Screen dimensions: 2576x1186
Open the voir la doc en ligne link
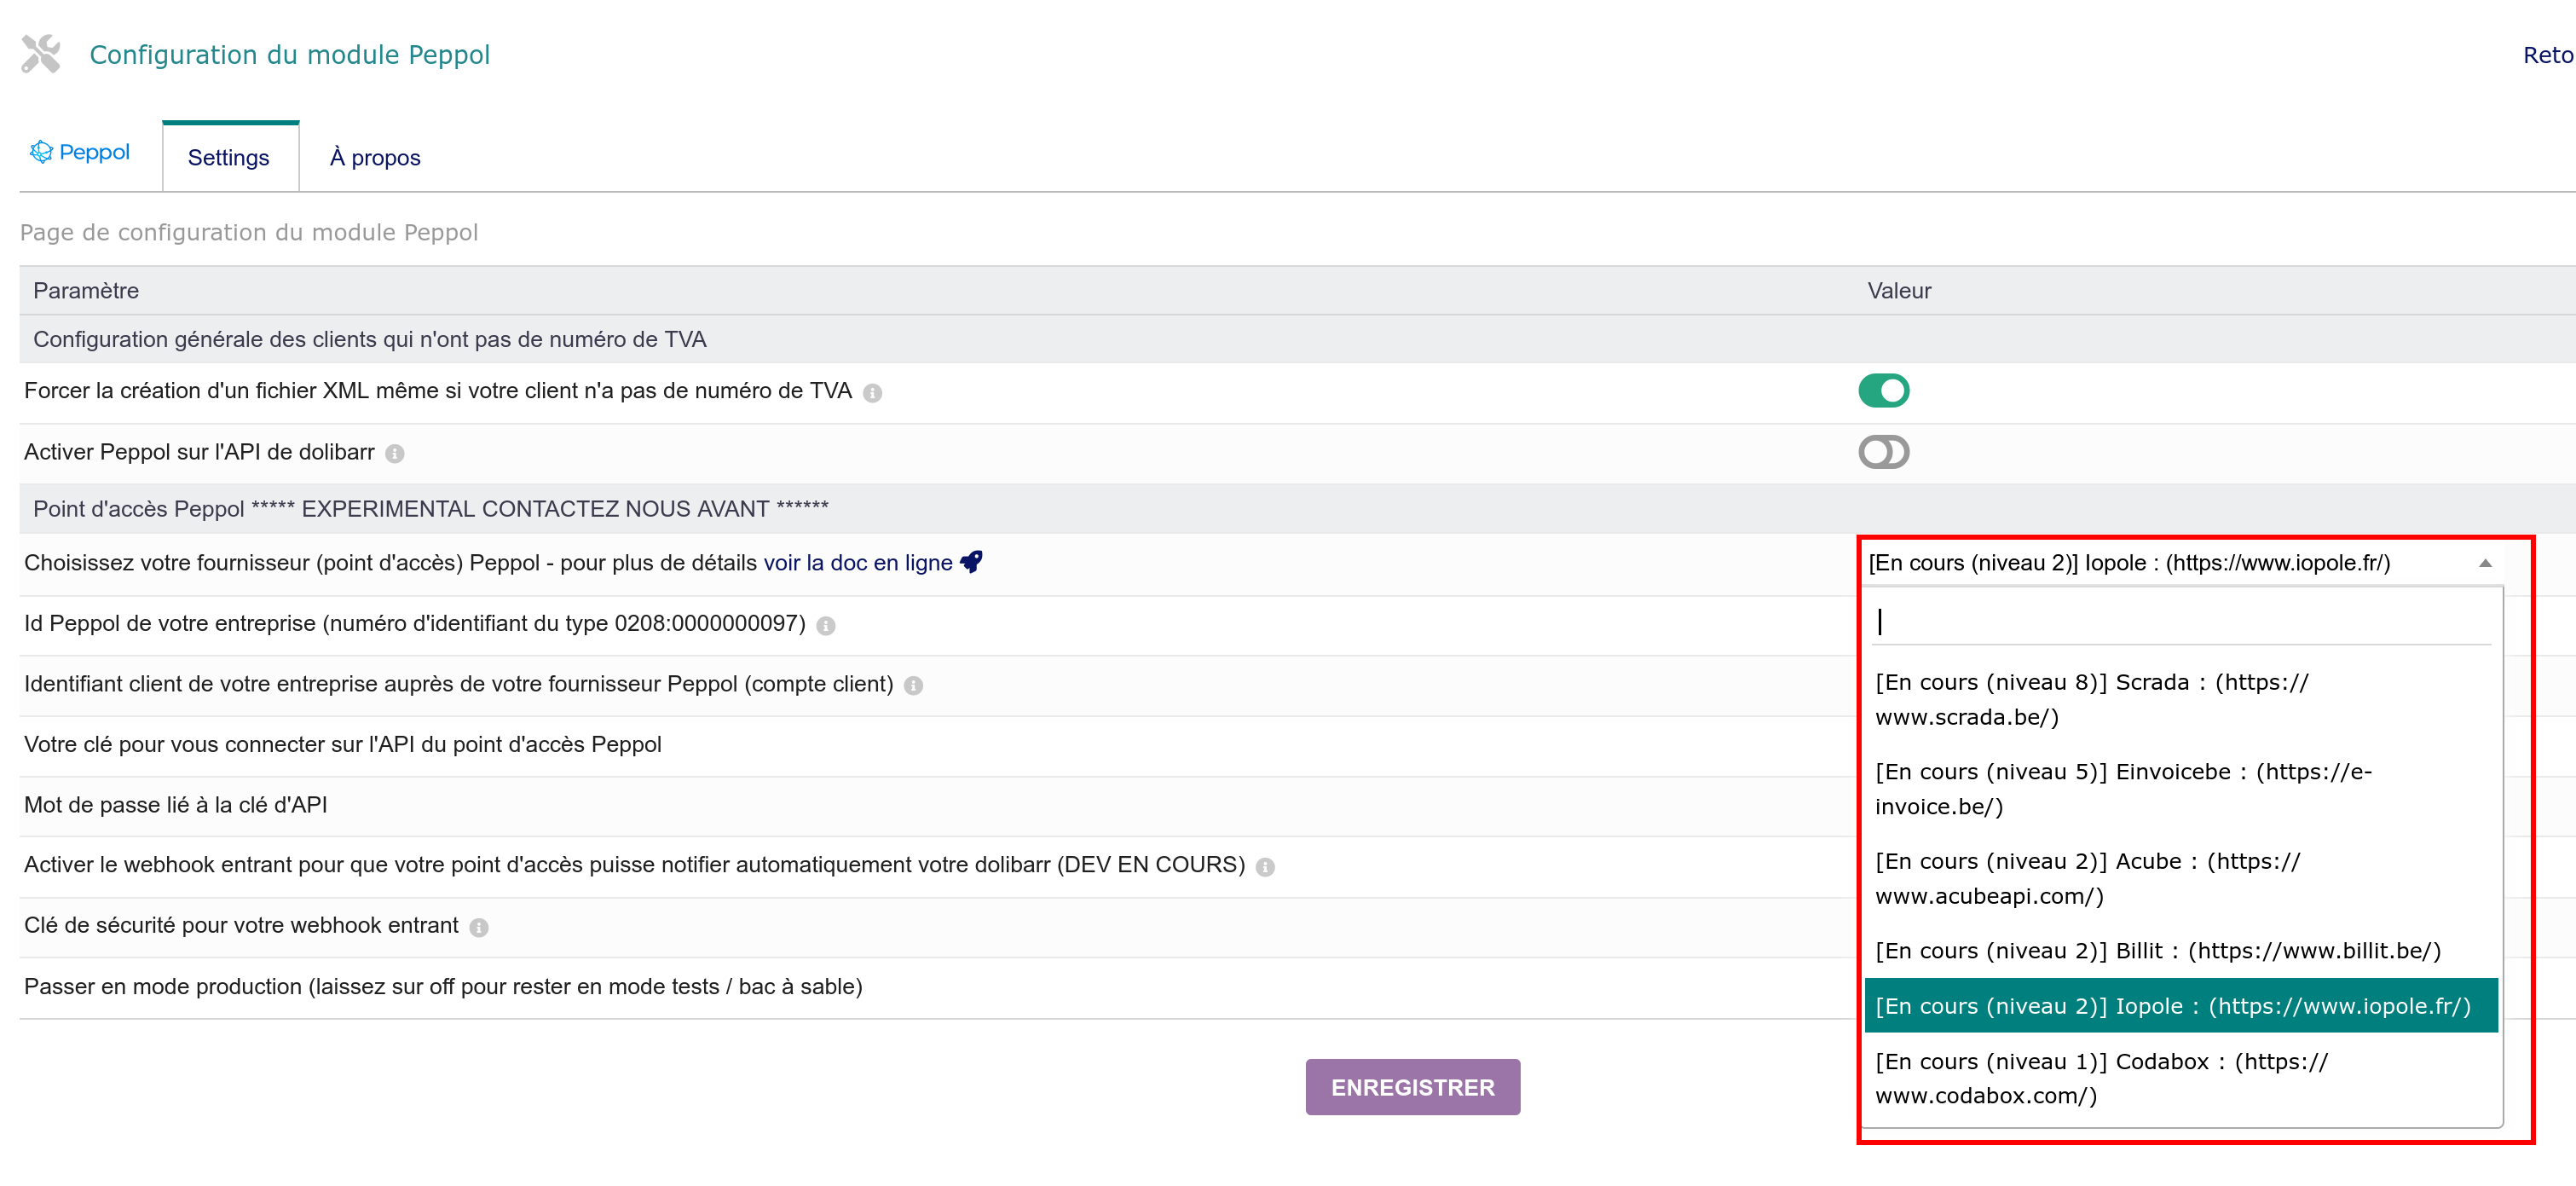(857, 563)
